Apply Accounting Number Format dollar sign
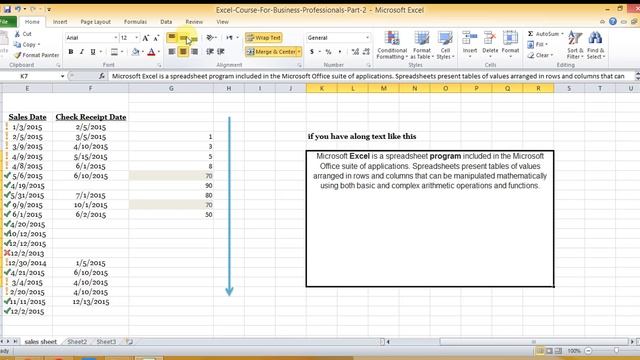 [x=312, y=52]
